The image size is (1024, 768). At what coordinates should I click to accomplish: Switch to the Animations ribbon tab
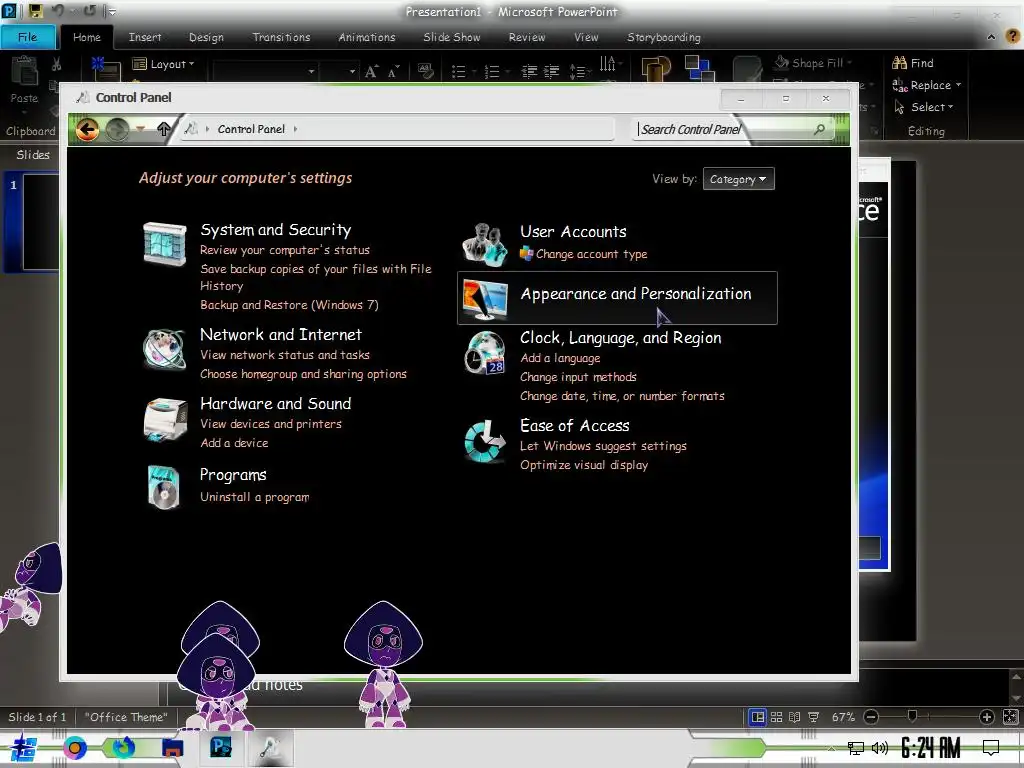coord(367,37)
